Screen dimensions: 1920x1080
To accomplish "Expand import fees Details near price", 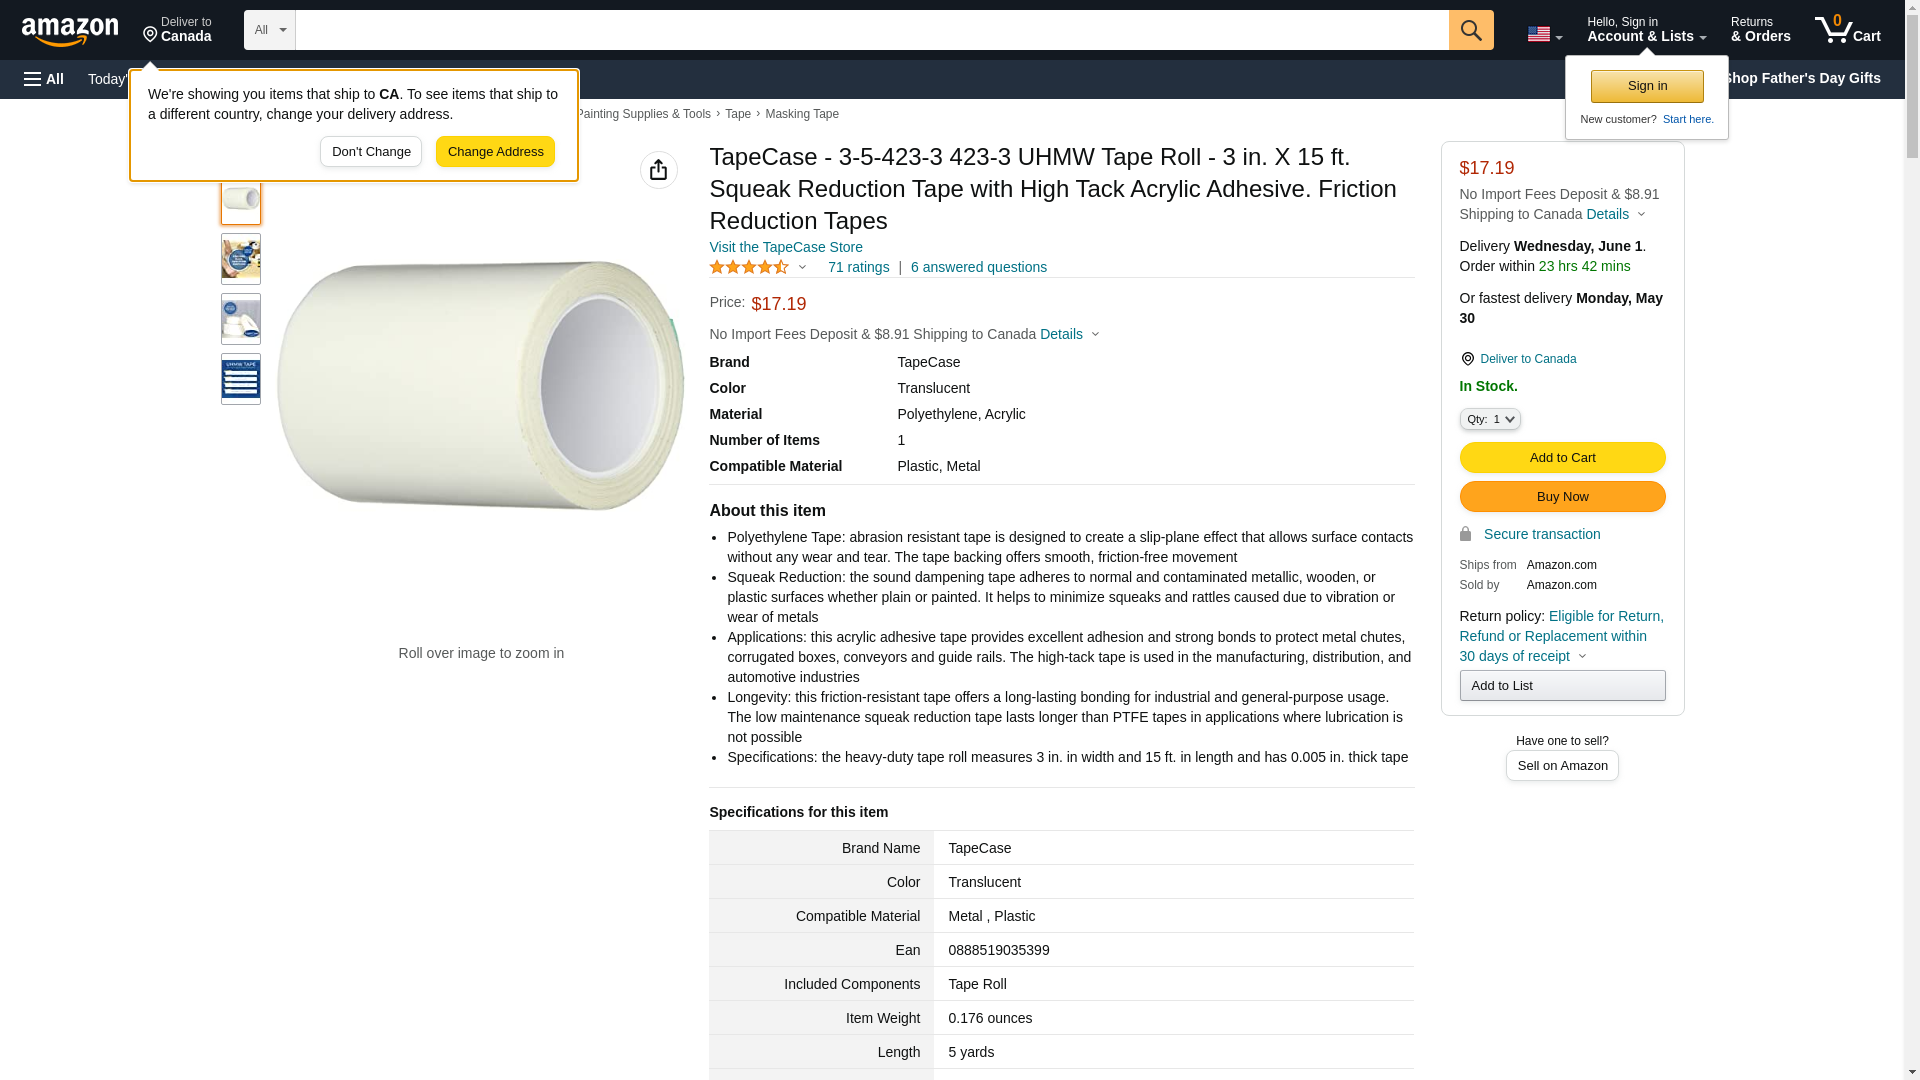I will tap(1069, 334).
